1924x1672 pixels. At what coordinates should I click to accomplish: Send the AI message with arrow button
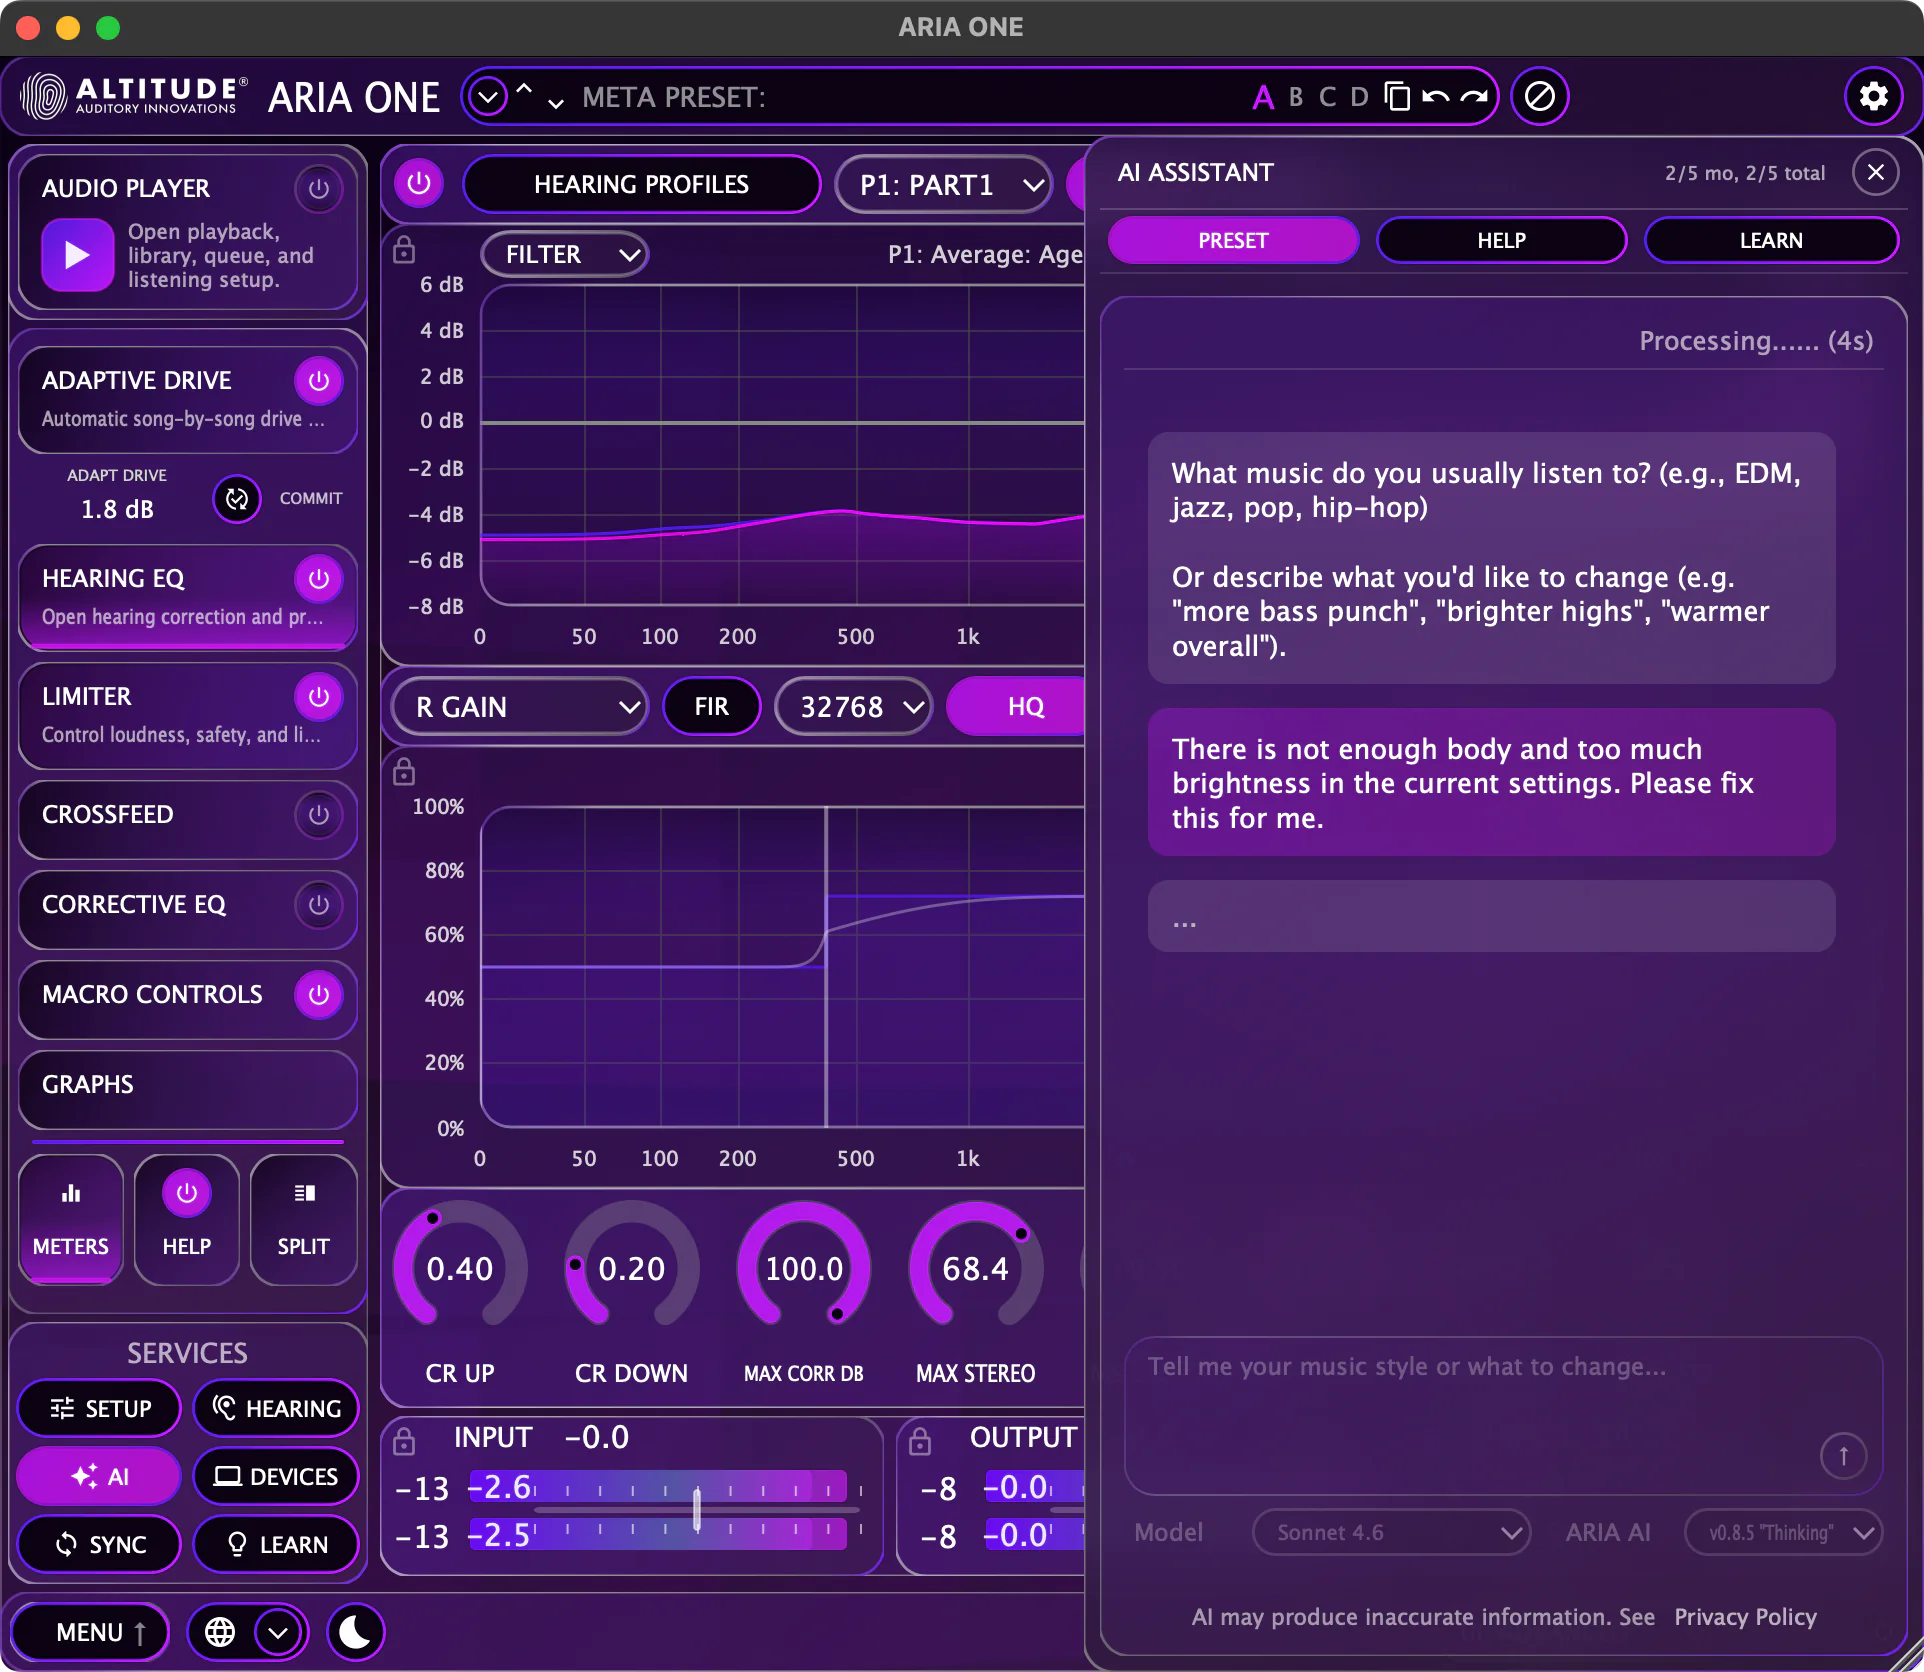click(x=1843, y=1455)
